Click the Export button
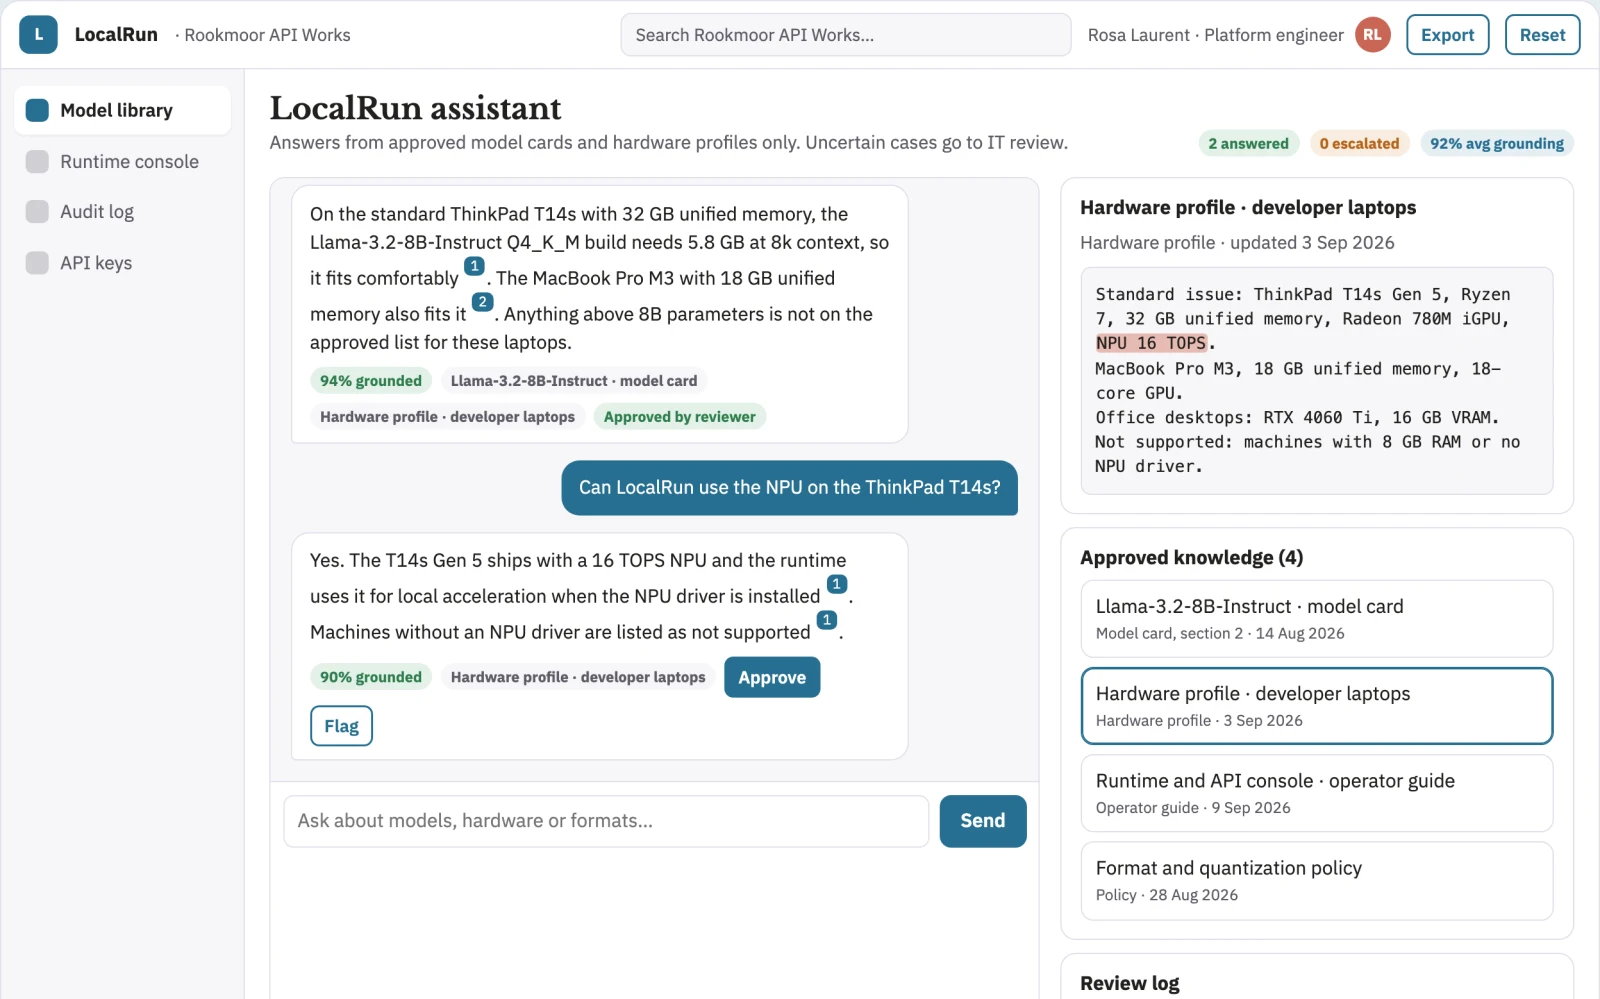The image size is (1600, 999). (1447, 35)
